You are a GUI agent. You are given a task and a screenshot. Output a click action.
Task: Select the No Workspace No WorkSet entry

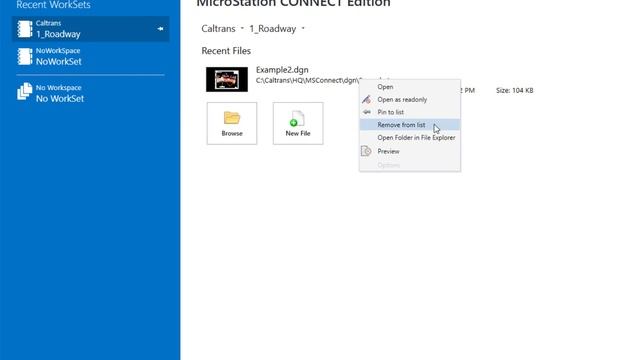tap(90, 93)
